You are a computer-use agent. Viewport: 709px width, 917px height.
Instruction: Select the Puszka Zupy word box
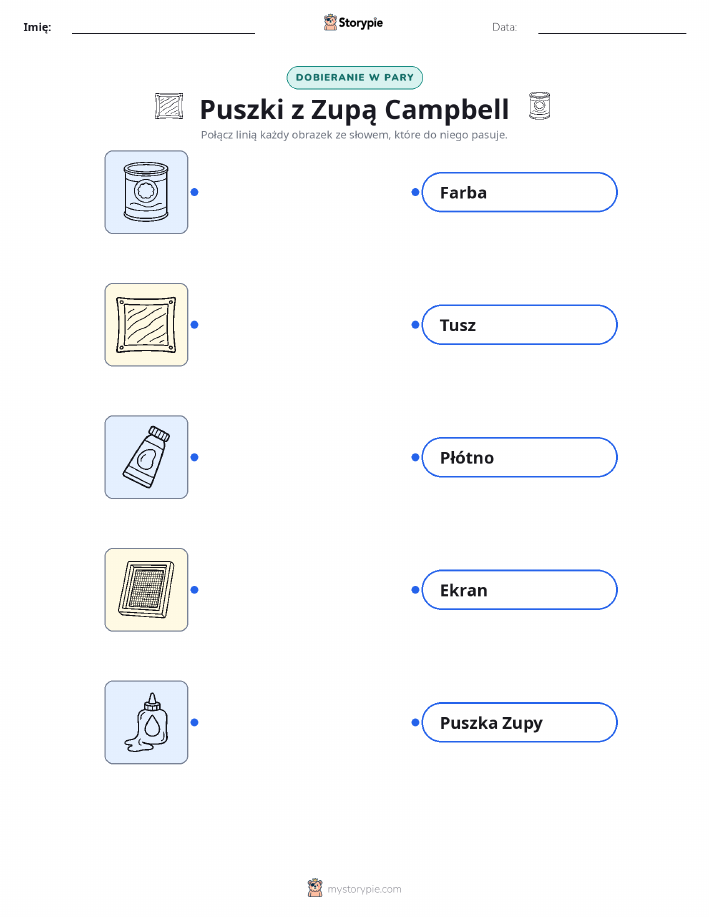tap(519, 722)
